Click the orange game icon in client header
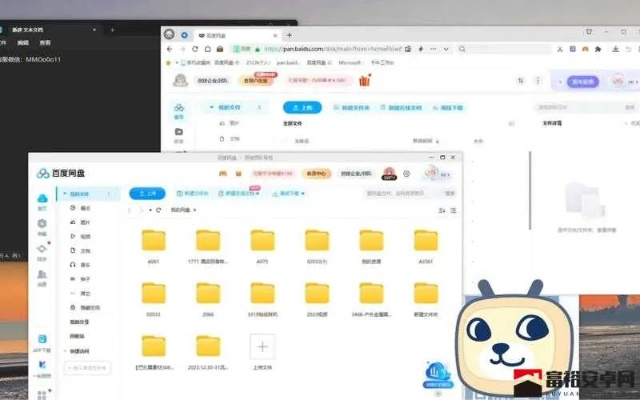640x400 pixels. pos(223,173)
